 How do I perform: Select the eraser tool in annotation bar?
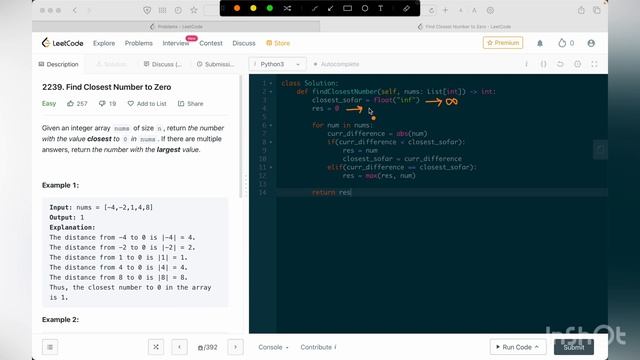click(x=406, y=8)
